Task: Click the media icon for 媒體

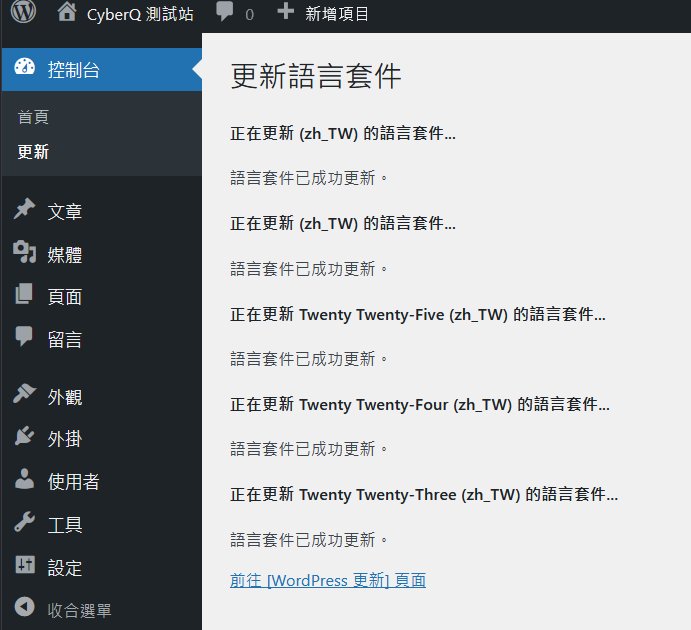Action: 24,252
